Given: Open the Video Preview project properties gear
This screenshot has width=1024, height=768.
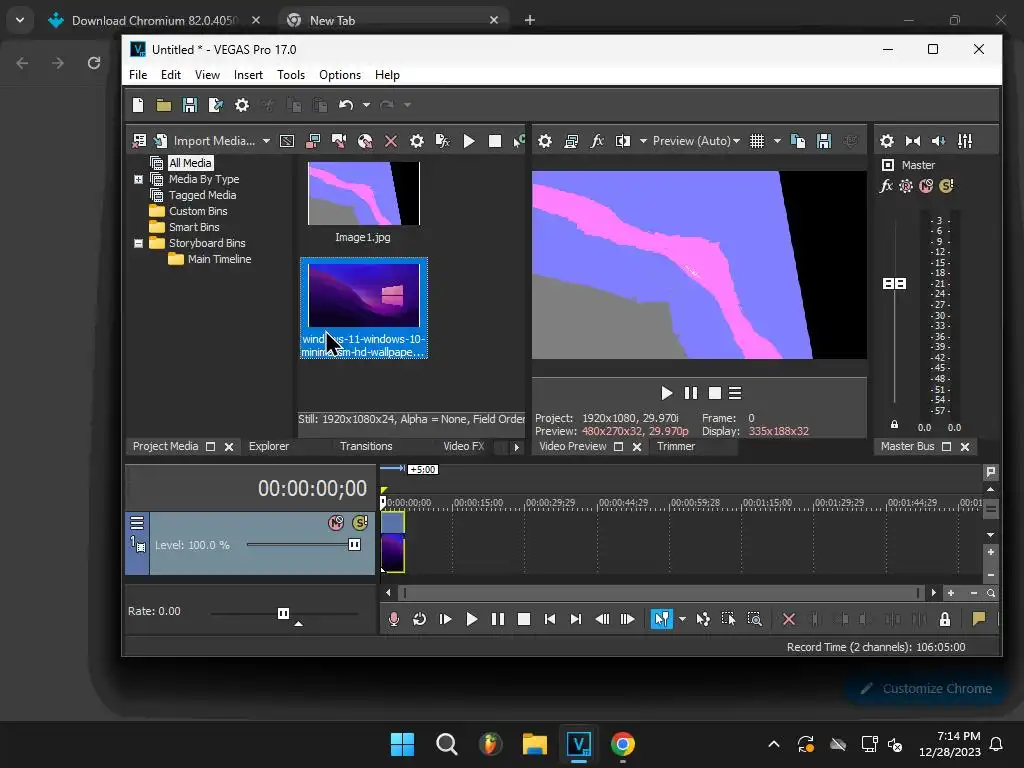Looking at the screenshot, I should click(x=545, y=141).
